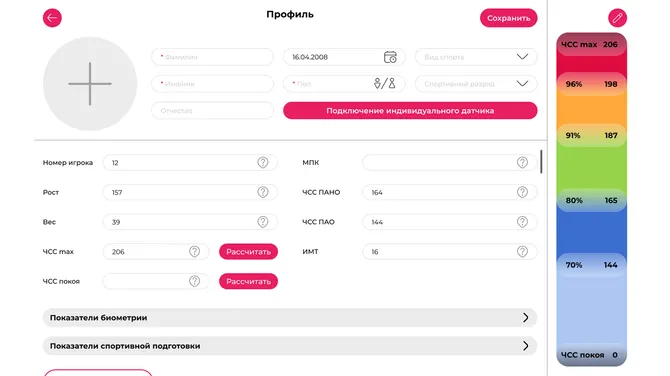670x376 pixels.
Task: Click the Сохранить button
Action: point(508,18)
